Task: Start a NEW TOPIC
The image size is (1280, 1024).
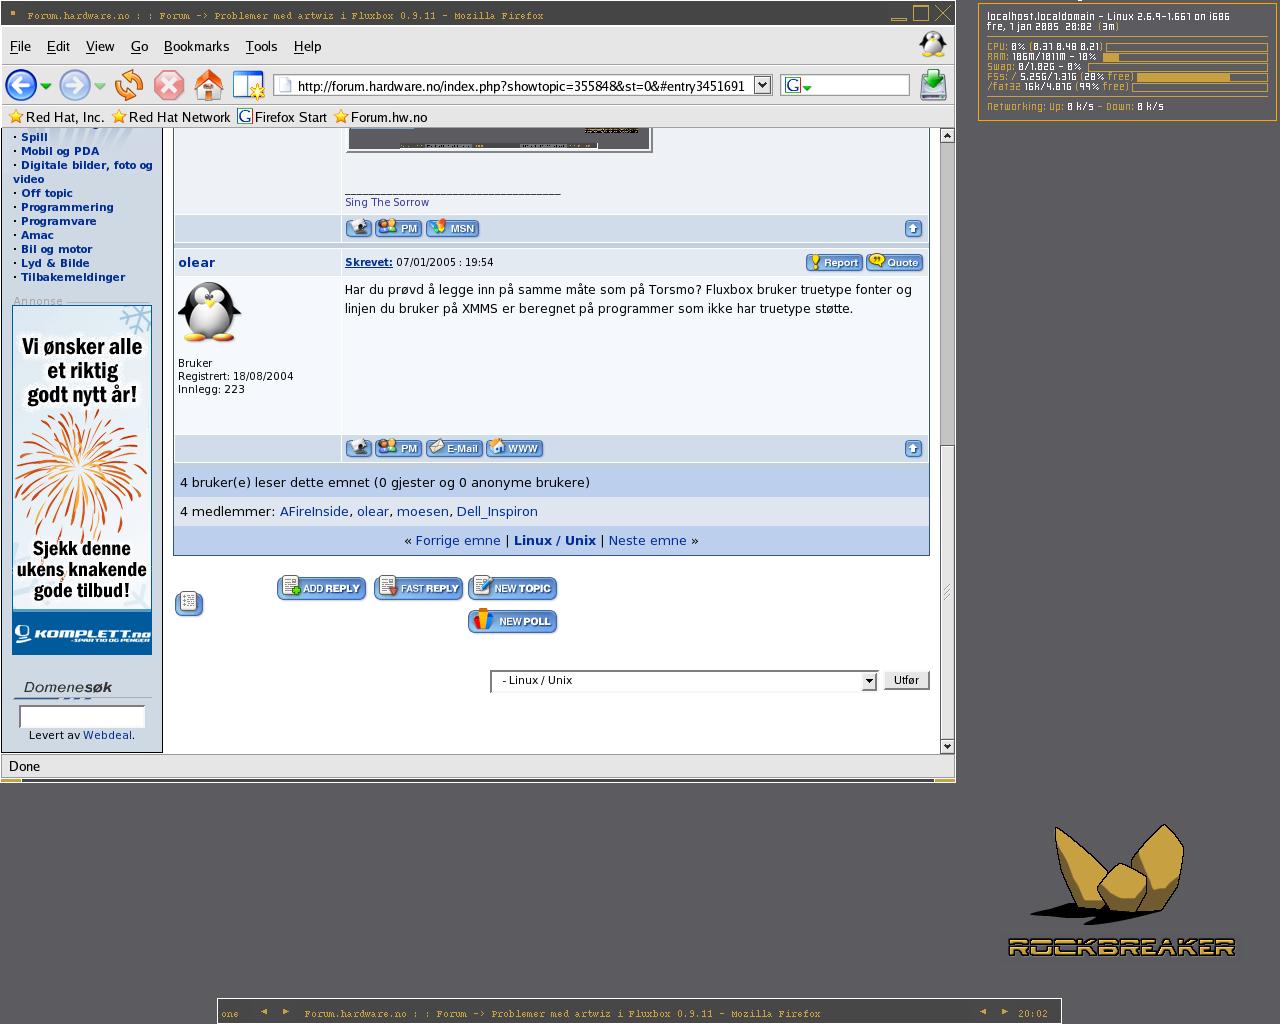Action: [512, 588]
